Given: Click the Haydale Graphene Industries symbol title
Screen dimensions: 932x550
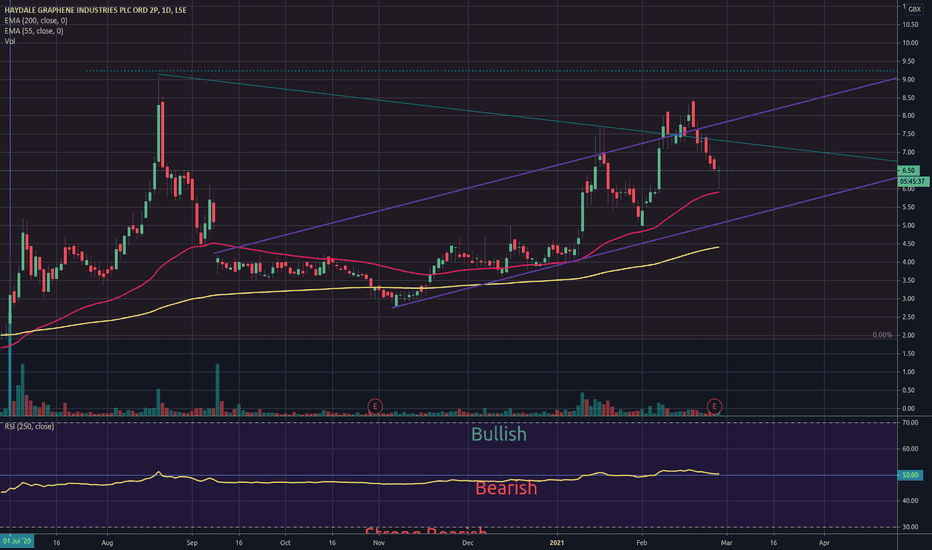Looking at the screenshot, I should [95, 10].
